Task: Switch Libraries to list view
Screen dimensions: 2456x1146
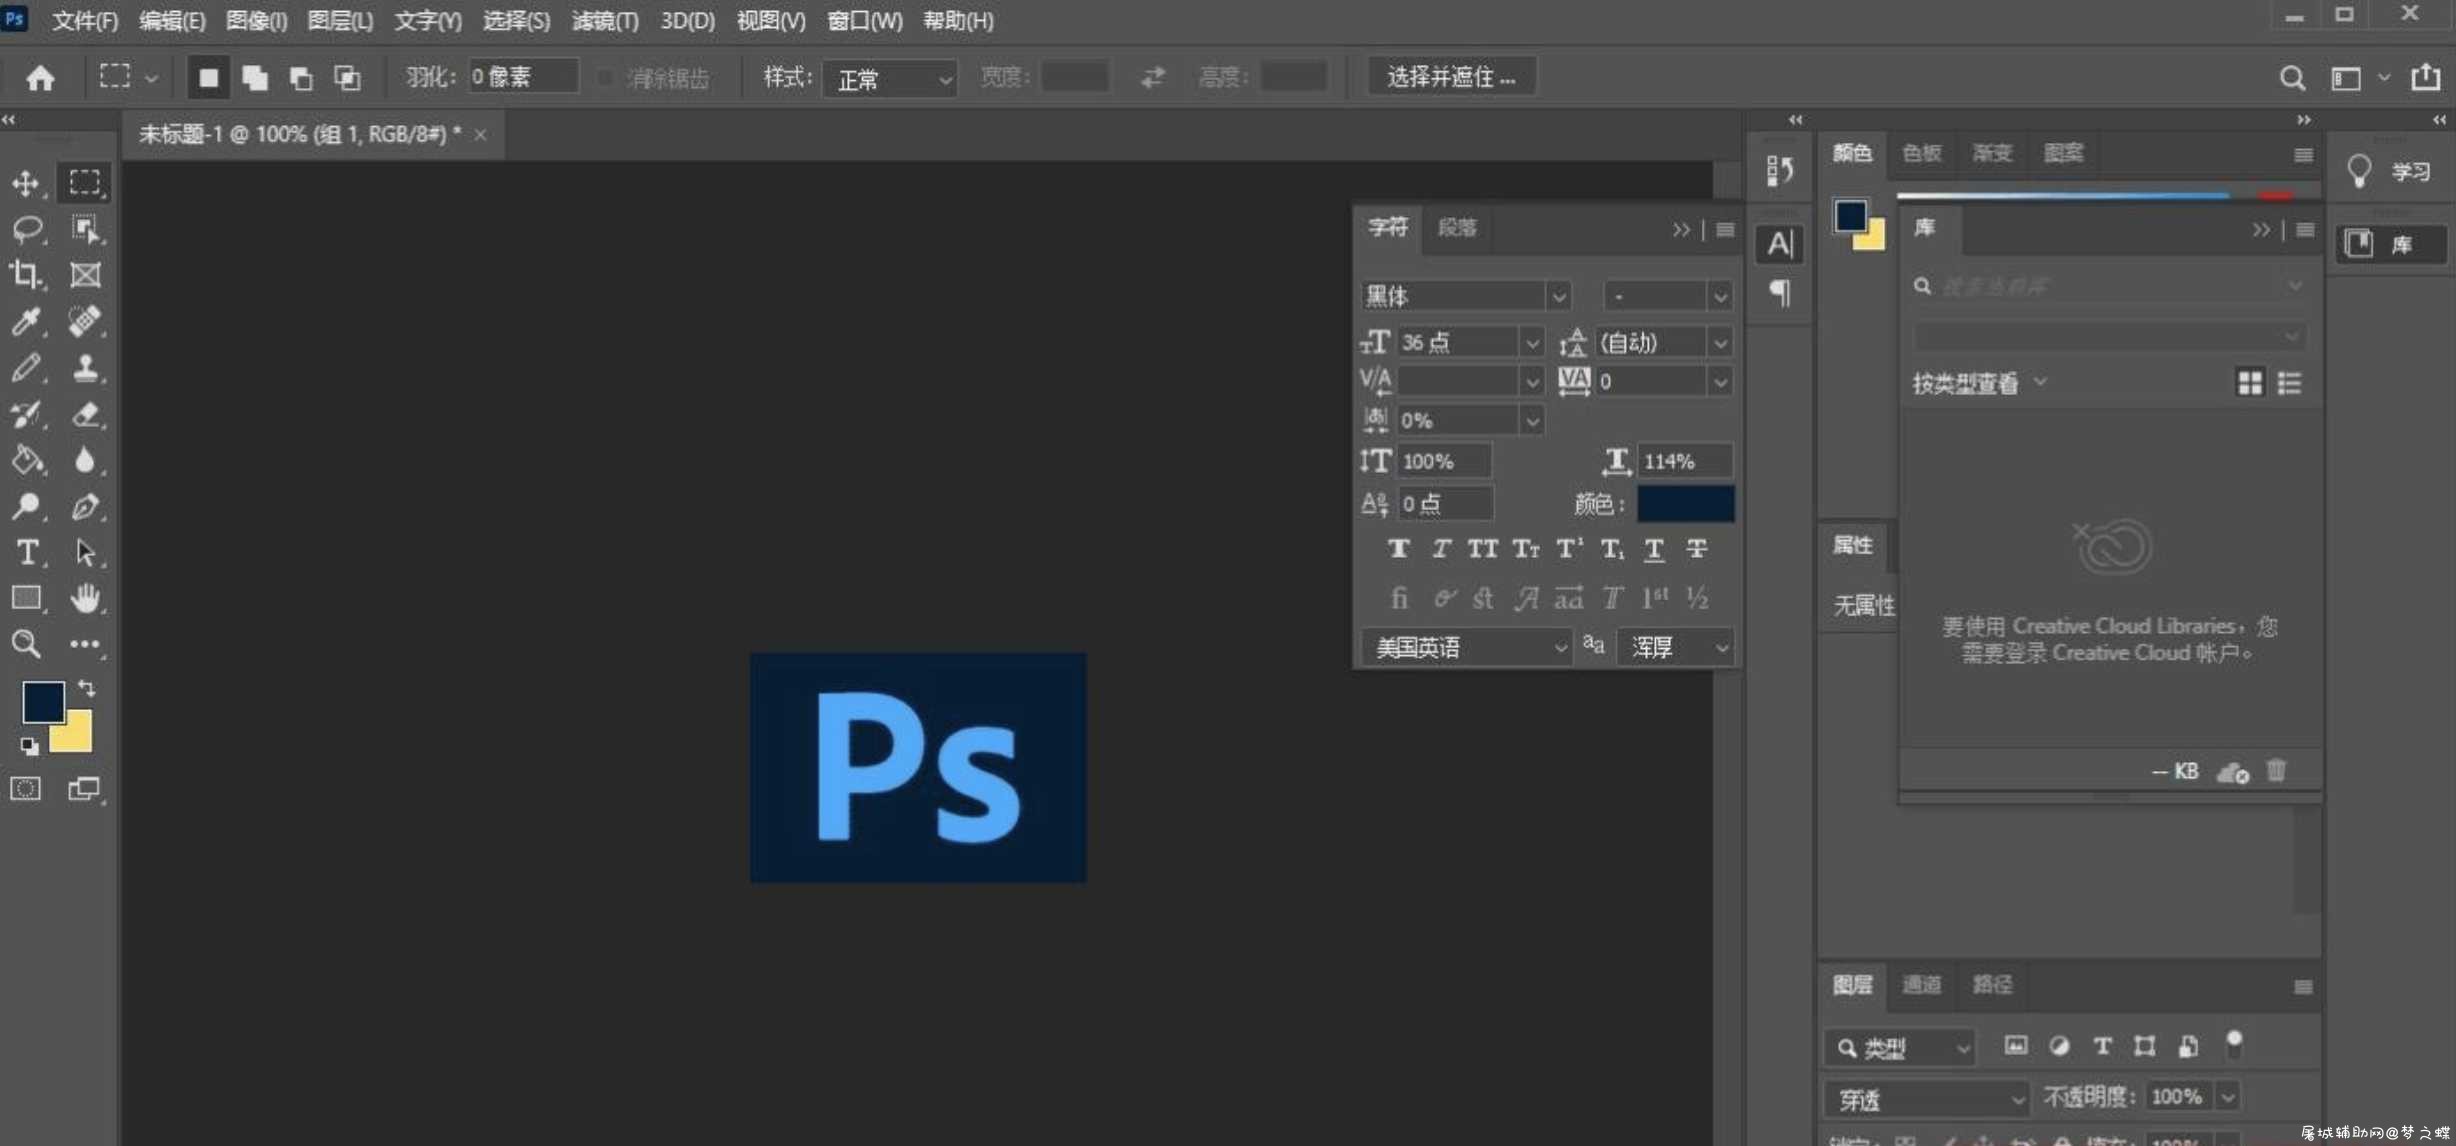Action: pos(2289,383)
